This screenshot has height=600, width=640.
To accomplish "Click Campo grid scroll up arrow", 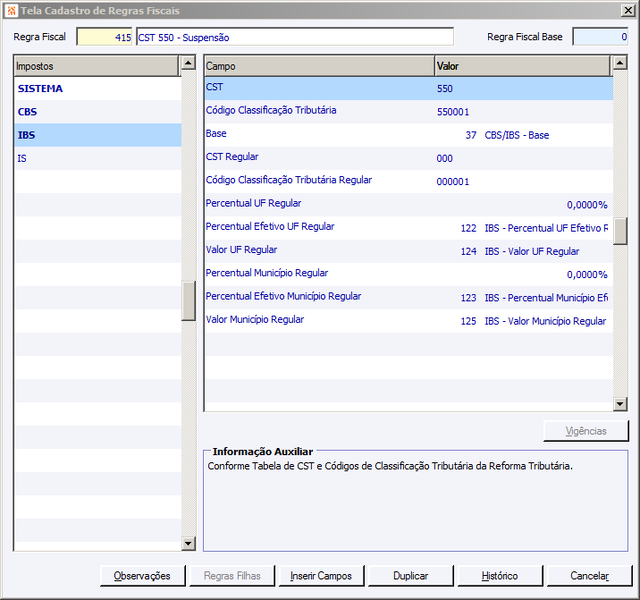I will 620,63.
